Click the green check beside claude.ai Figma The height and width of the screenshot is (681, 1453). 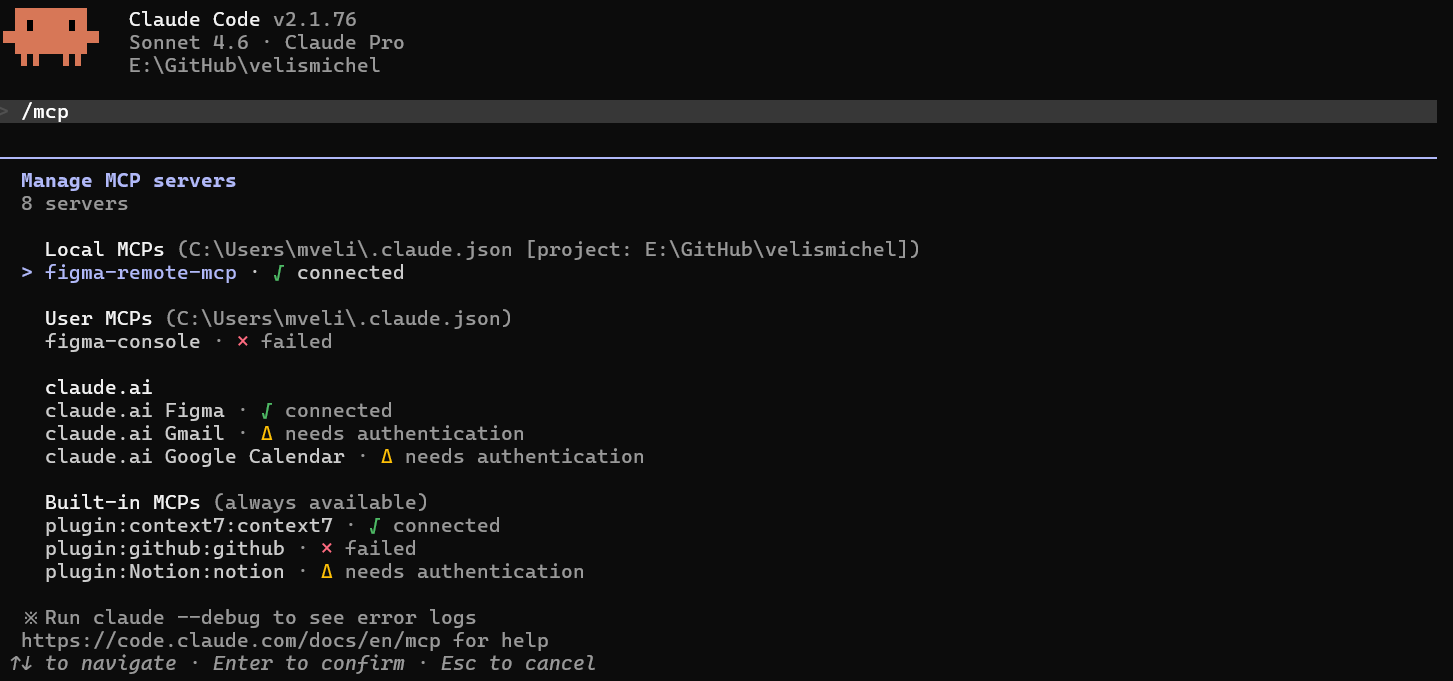267,411
